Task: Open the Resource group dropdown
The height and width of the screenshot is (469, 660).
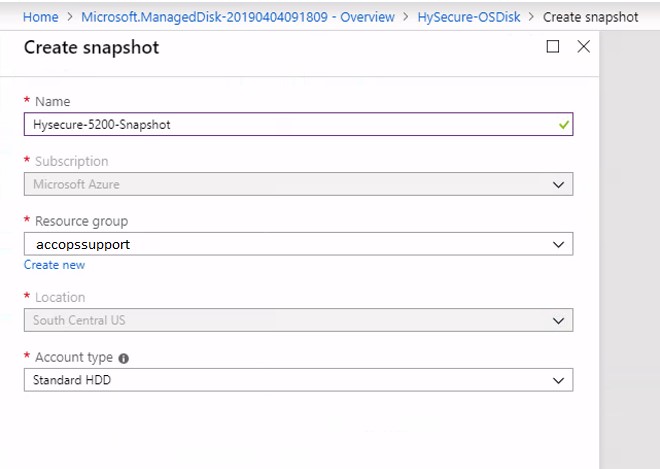Action: (x=298, y=244)
